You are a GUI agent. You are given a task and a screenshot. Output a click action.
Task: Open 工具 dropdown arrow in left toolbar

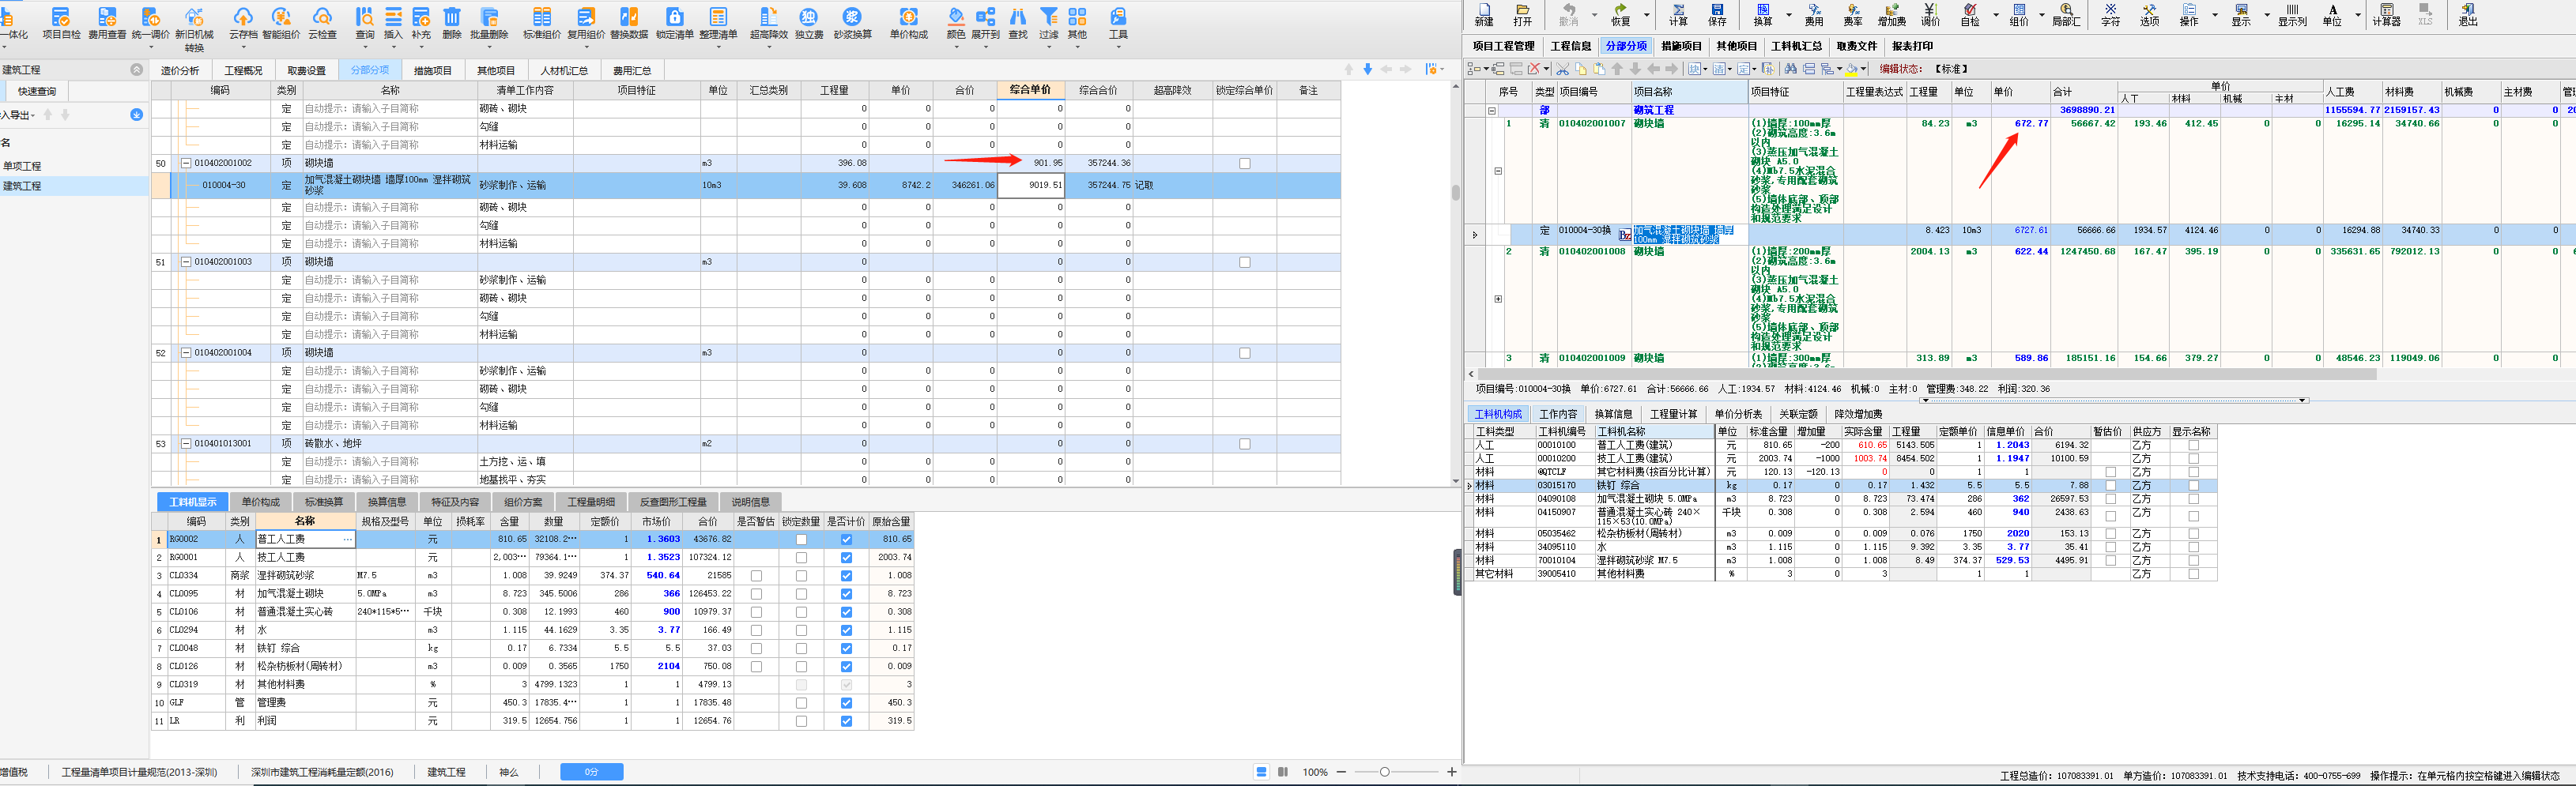coord(1118,47)
